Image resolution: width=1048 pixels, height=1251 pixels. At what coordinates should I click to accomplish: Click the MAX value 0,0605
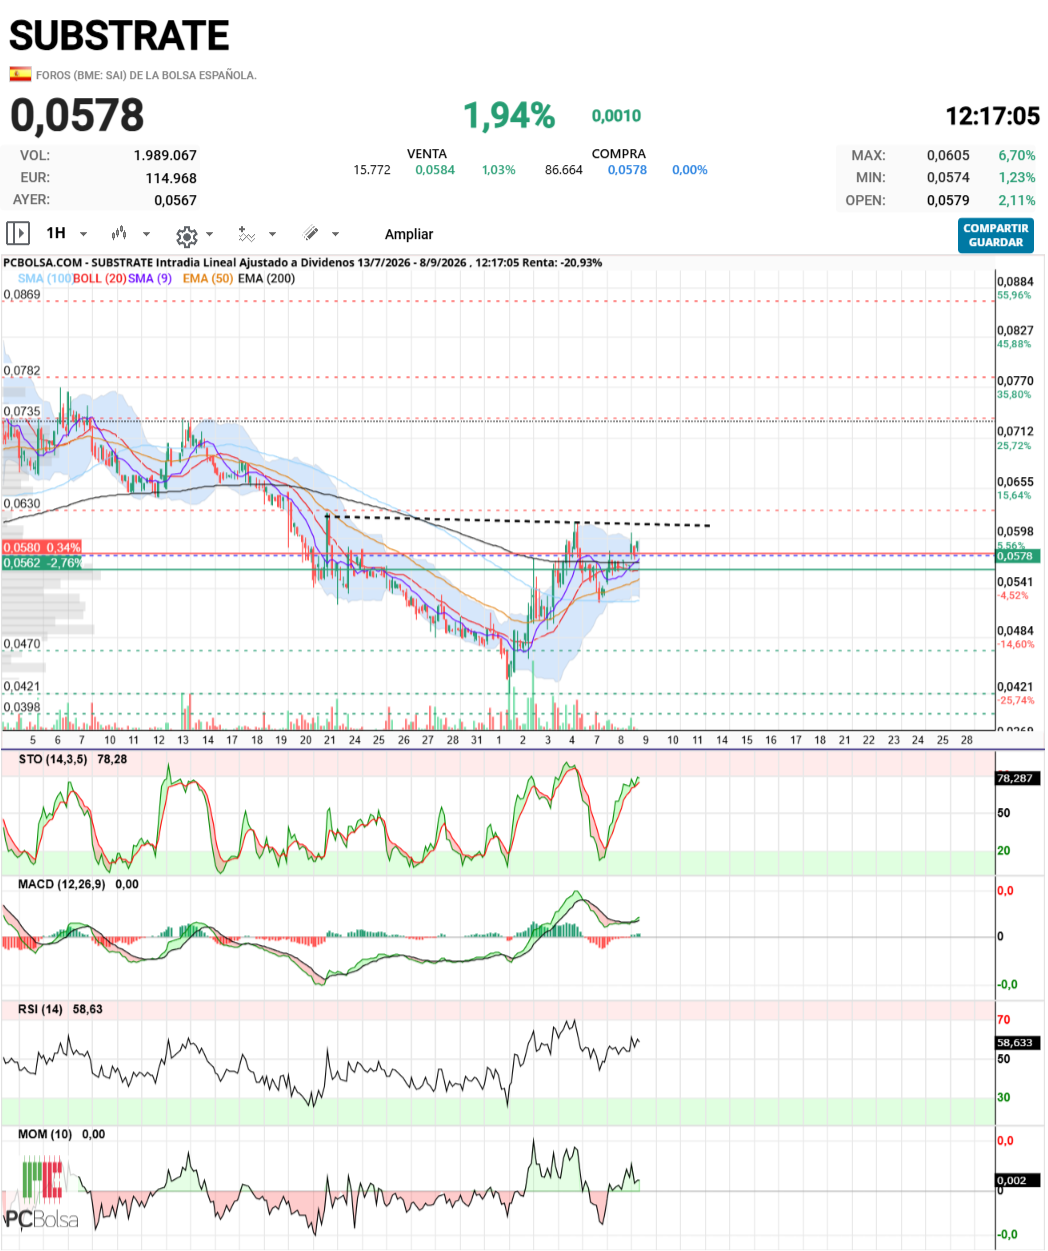coord(948,155)
